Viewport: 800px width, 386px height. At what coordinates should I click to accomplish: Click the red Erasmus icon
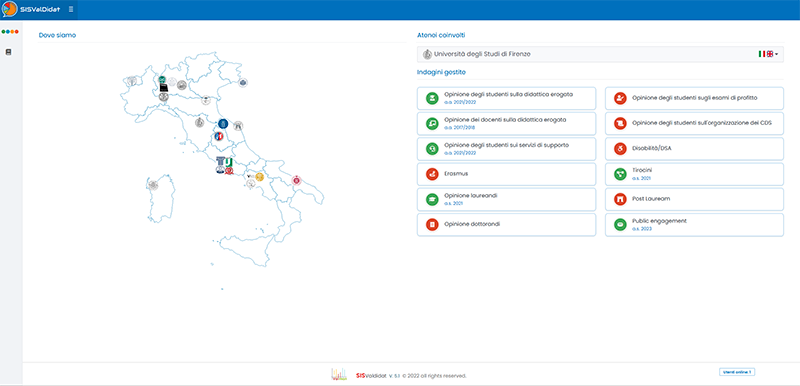point(432,174)
